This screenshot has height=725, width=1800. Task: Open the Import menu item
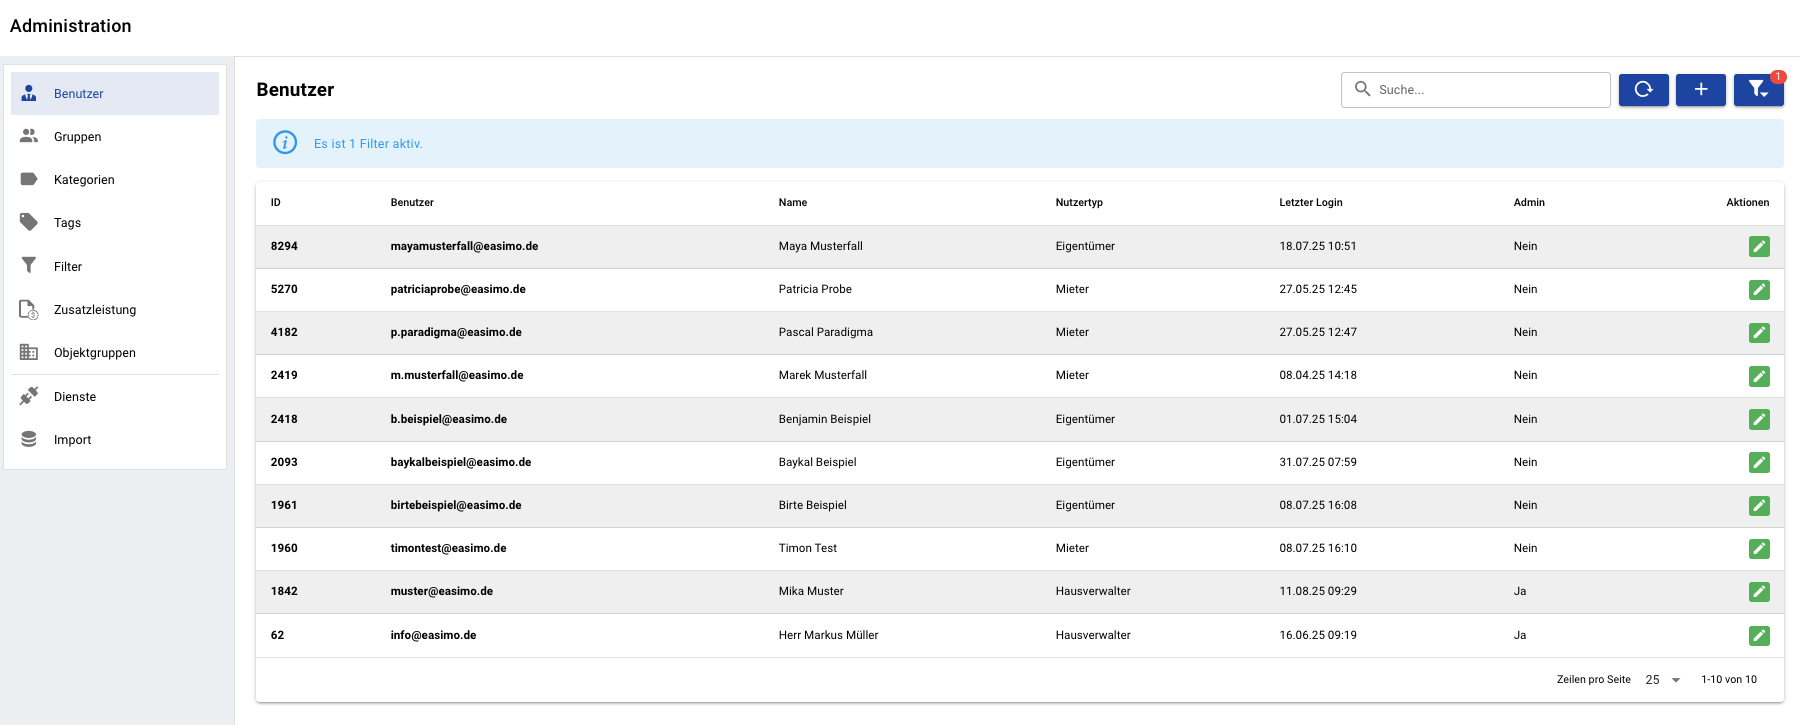pos(115,439)
